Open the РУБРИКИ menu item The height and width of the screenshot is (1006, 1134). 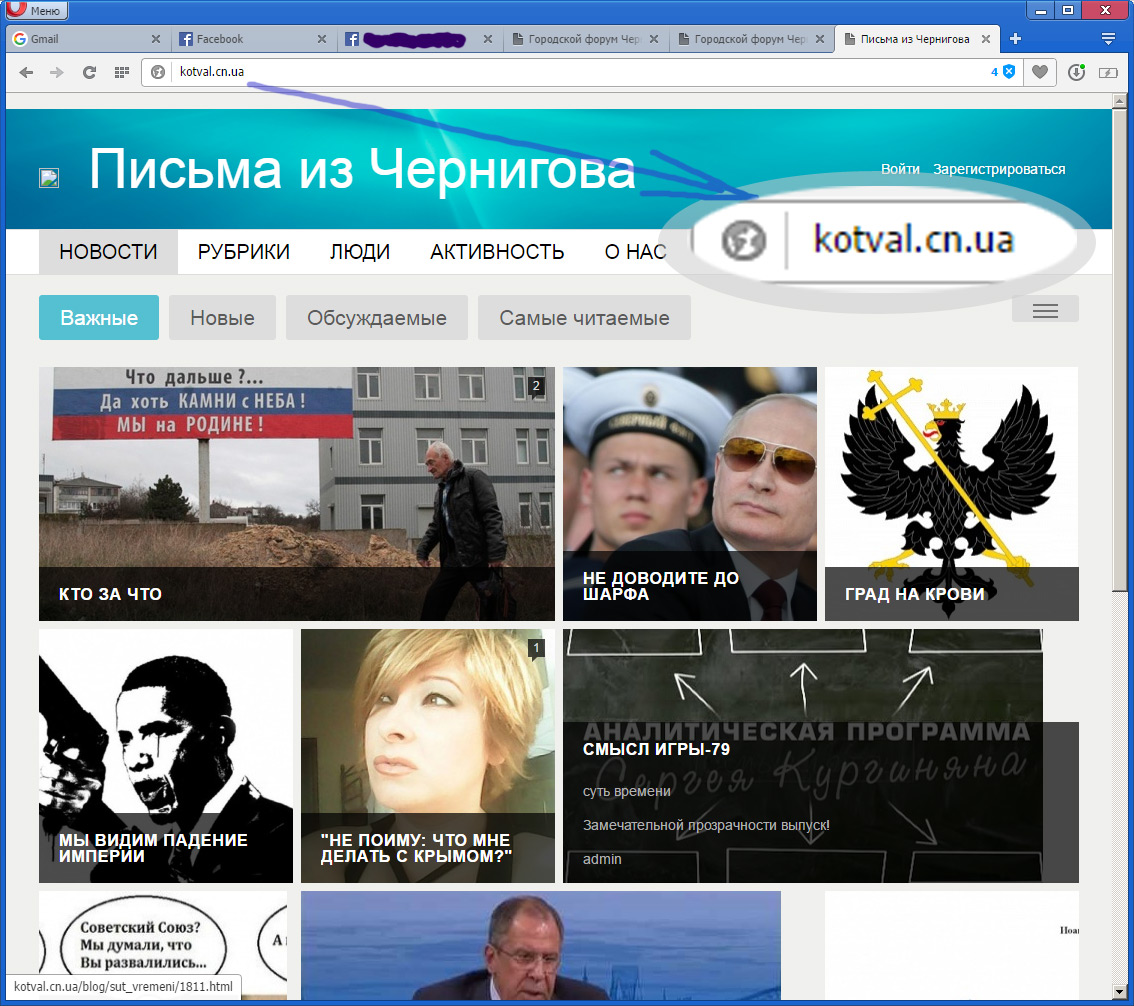tap(244, 252)
